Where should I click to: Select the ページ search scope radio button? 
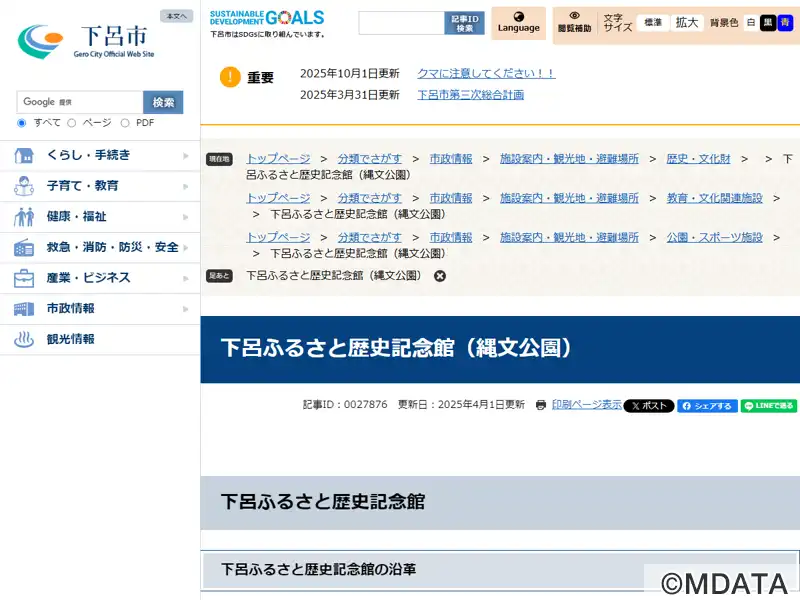(x=71, y=123)
